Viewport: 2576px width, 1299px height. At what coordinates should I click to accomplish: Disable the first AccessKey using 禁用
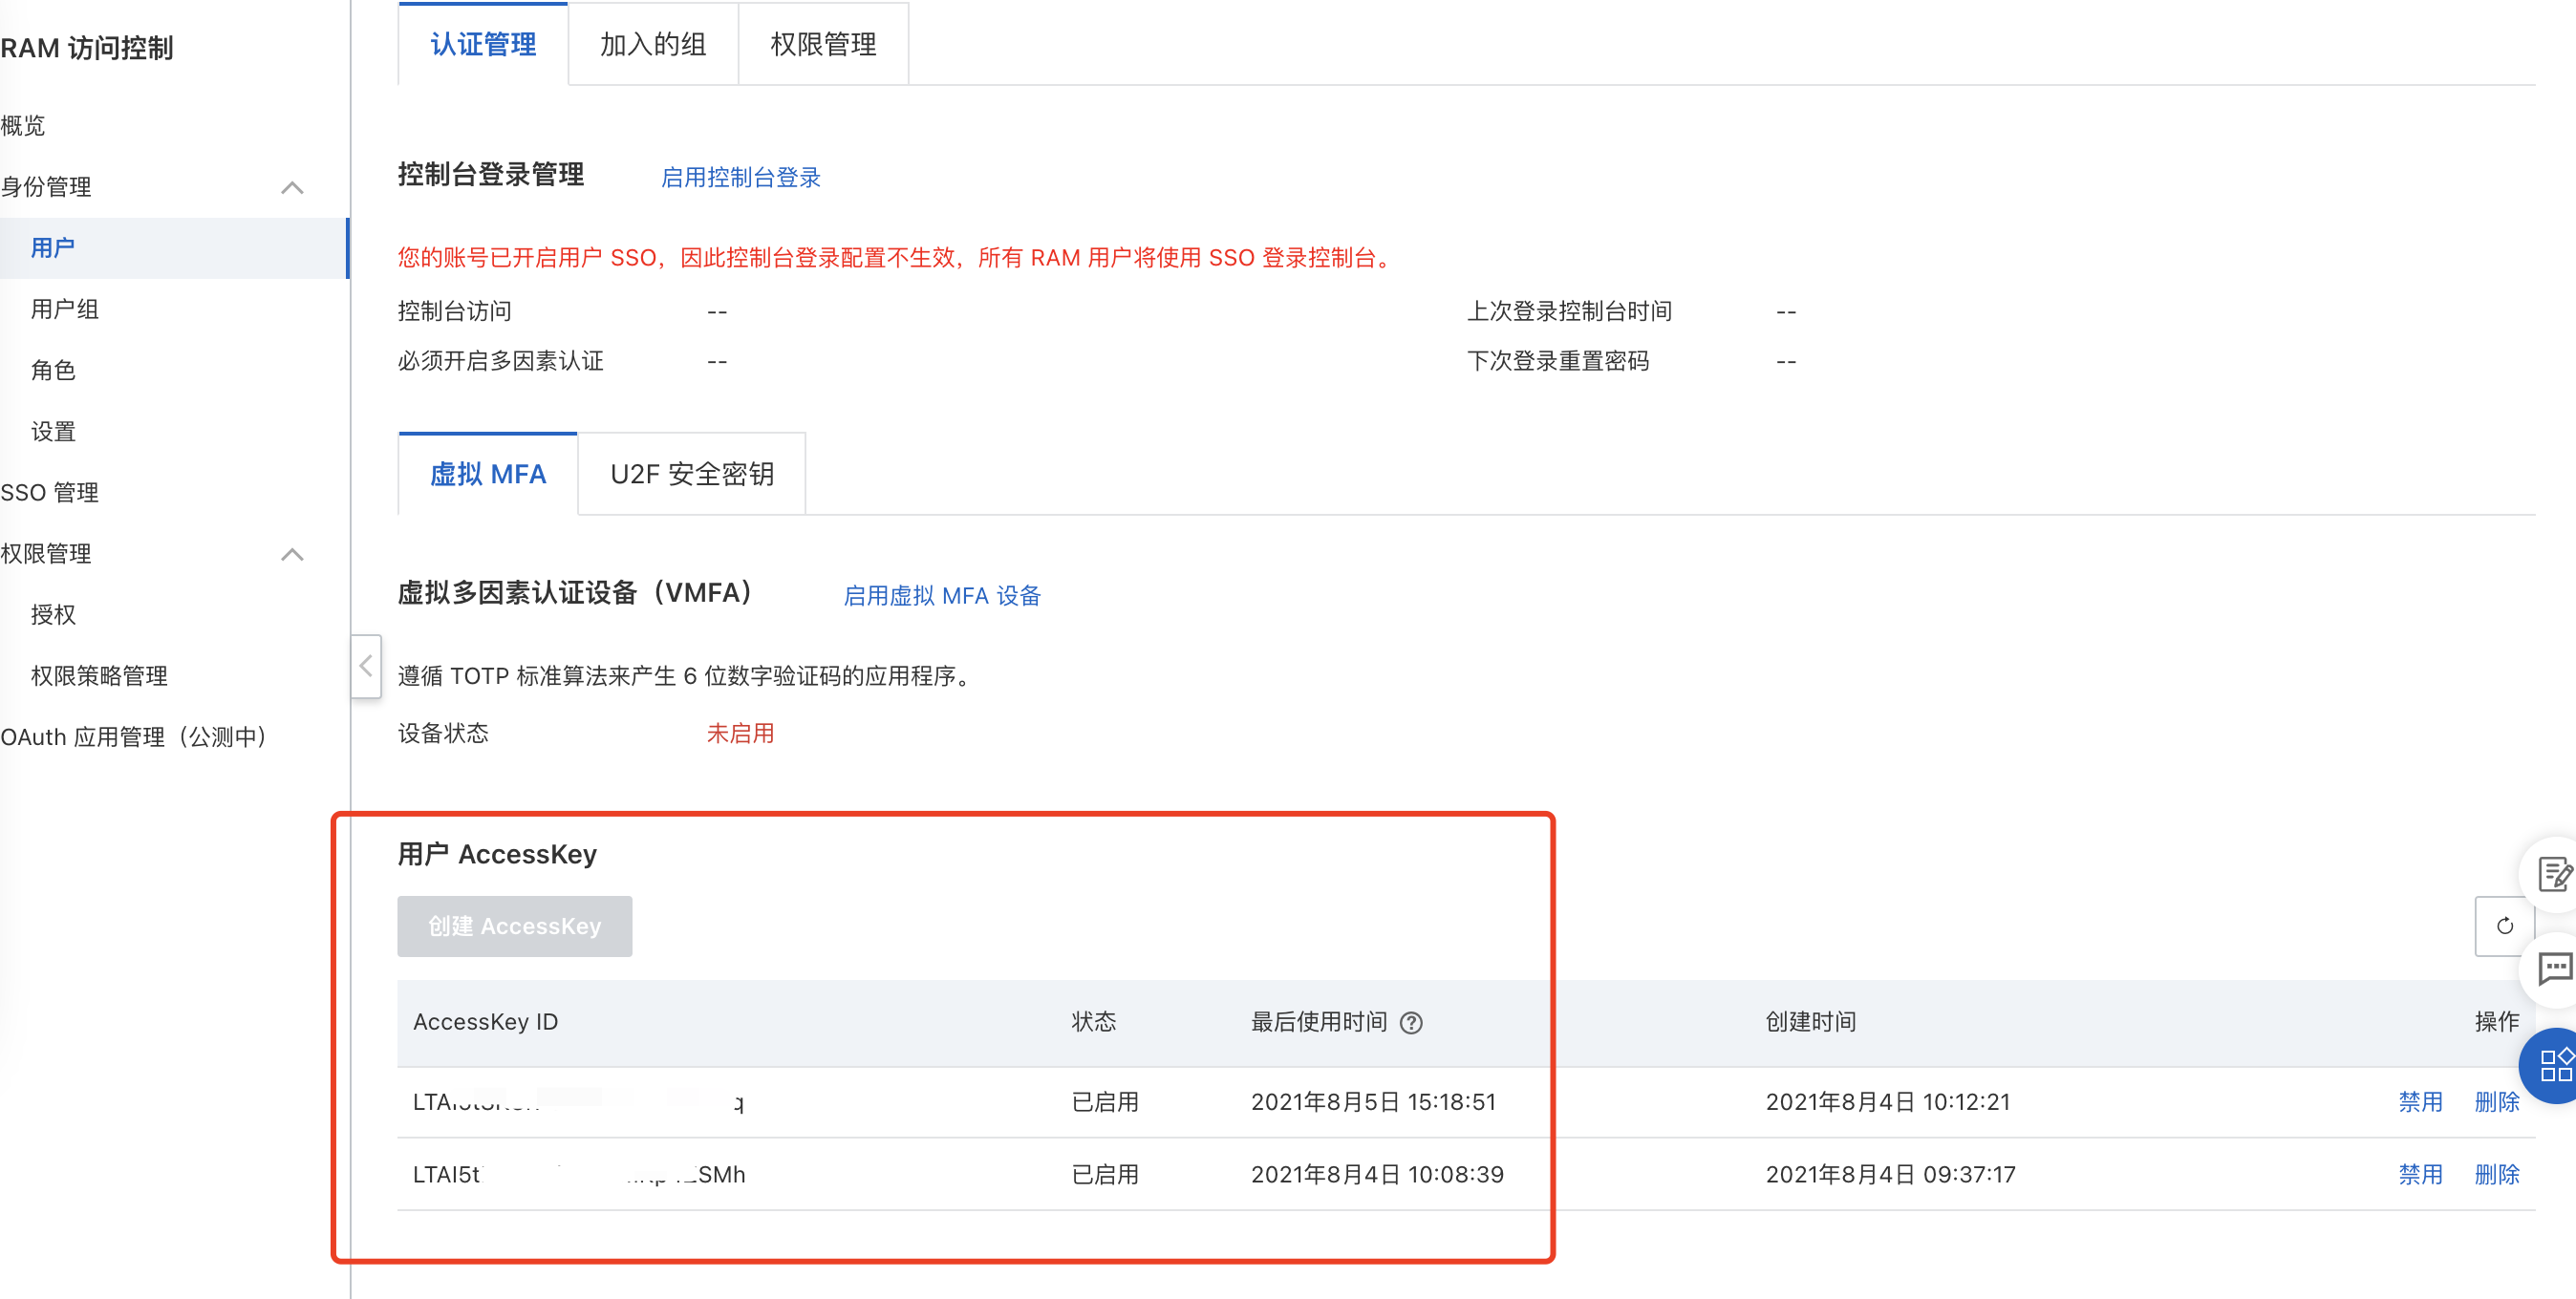click(x=2421, y=1102)
